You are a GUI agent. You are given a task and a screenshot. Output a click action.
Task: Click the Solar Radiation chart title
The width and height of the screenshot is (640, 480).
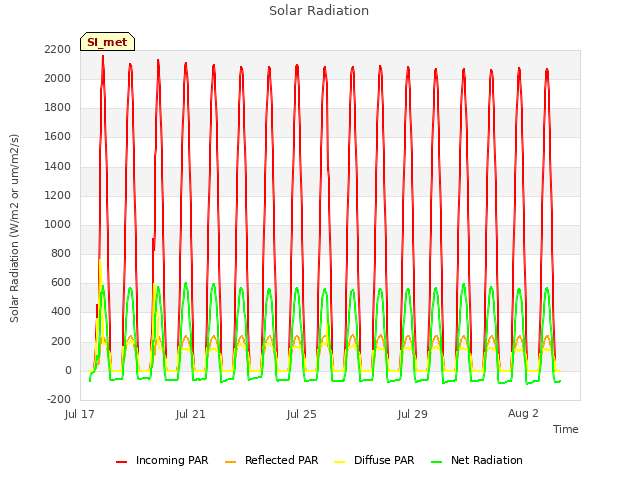click(x=319, y=11)
